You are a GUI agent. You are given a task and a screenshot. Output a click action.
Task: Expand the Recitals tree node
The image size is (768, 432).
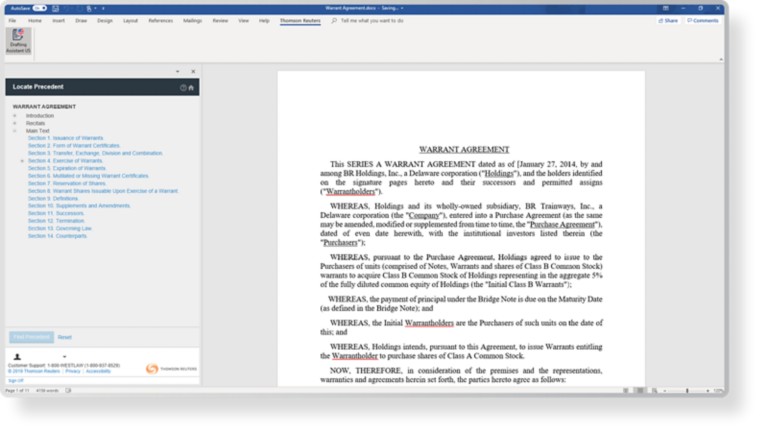(x=15, y=123)
